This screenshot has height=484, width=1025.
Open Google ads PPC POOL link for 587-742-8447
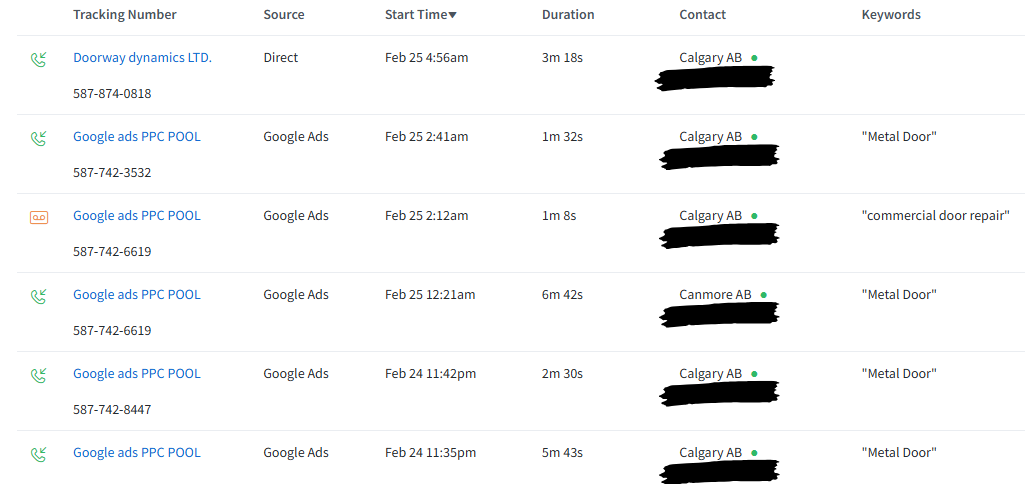pyautogui.click(x=137, y=373)
